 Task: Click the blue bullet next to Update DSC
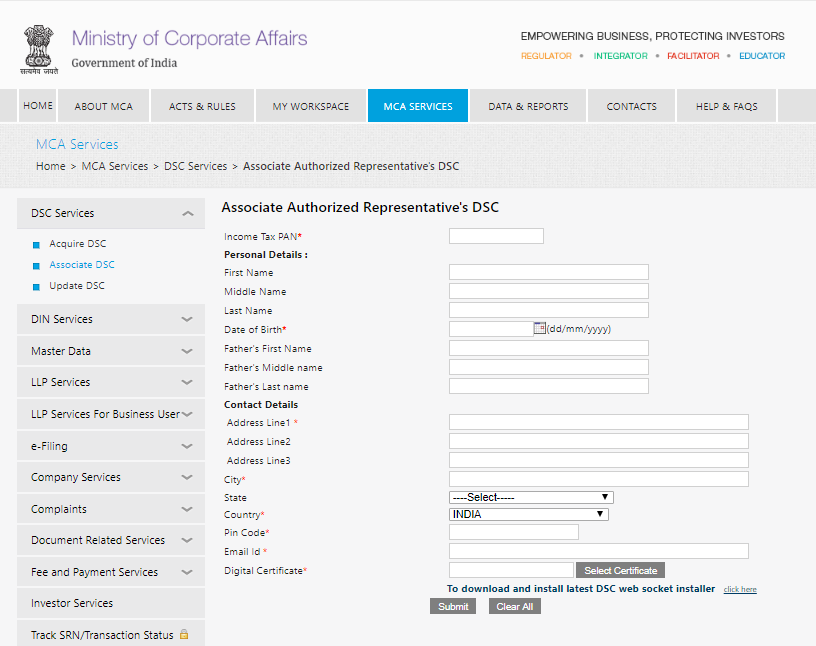coord(36,287)
